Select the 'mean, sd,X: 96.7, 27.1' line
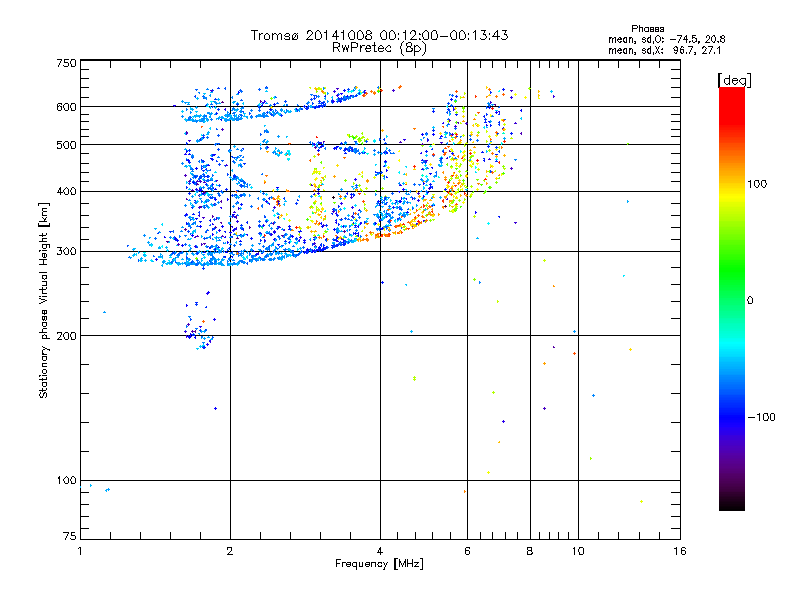Image resolution: width=800 pixels, height=600 pixels. tap(664, 51)
